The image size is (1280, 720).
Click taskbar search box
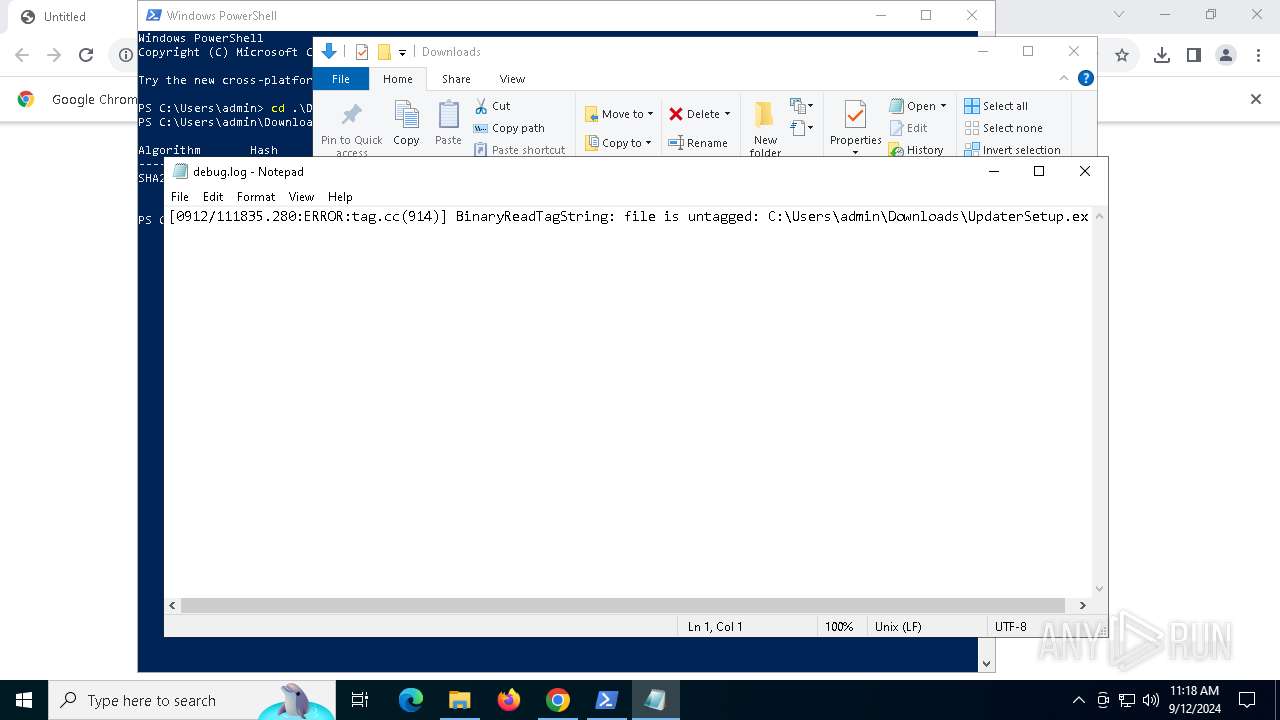pyautogui.click(x=192, y=700)
